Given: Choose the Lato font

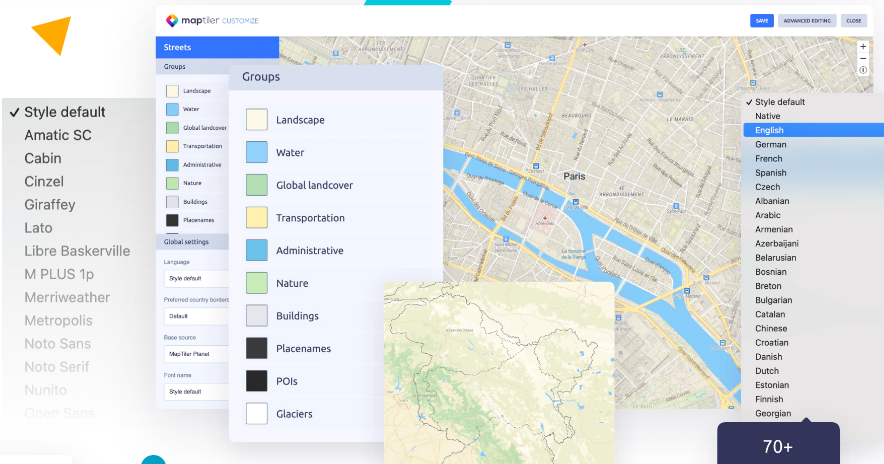Looking at the screenshot, I should pos(38,228).
